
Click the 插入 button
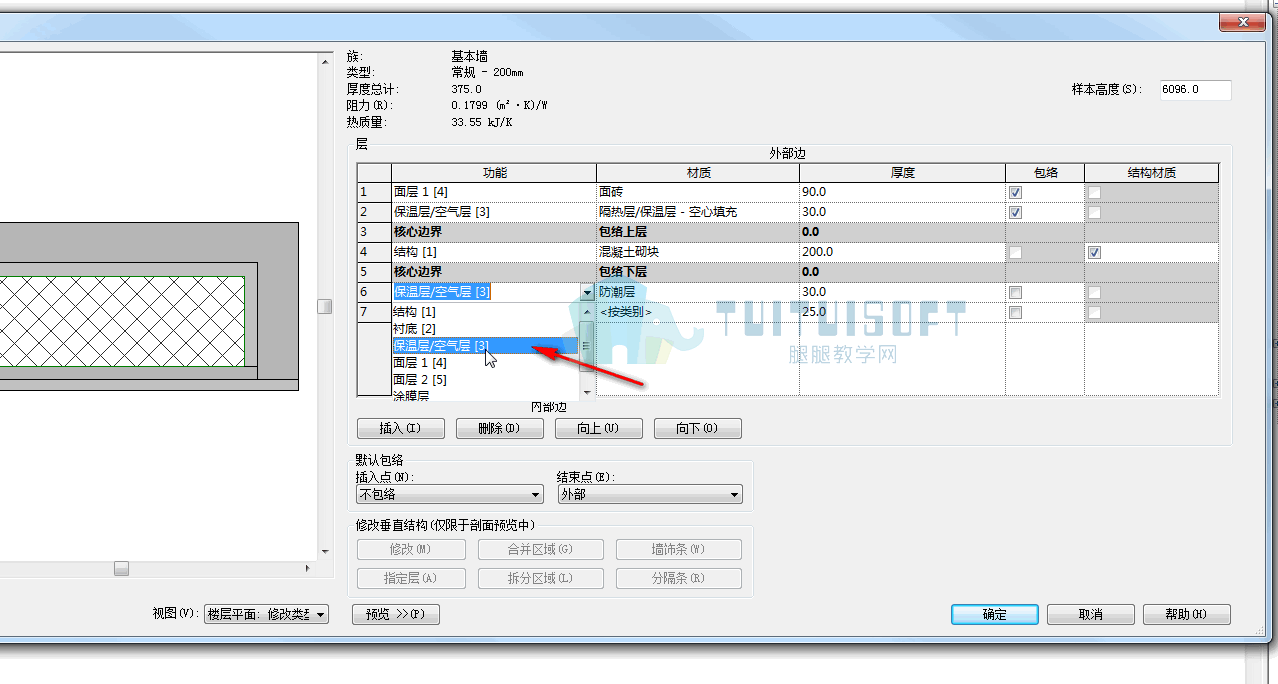coord(399,428)
